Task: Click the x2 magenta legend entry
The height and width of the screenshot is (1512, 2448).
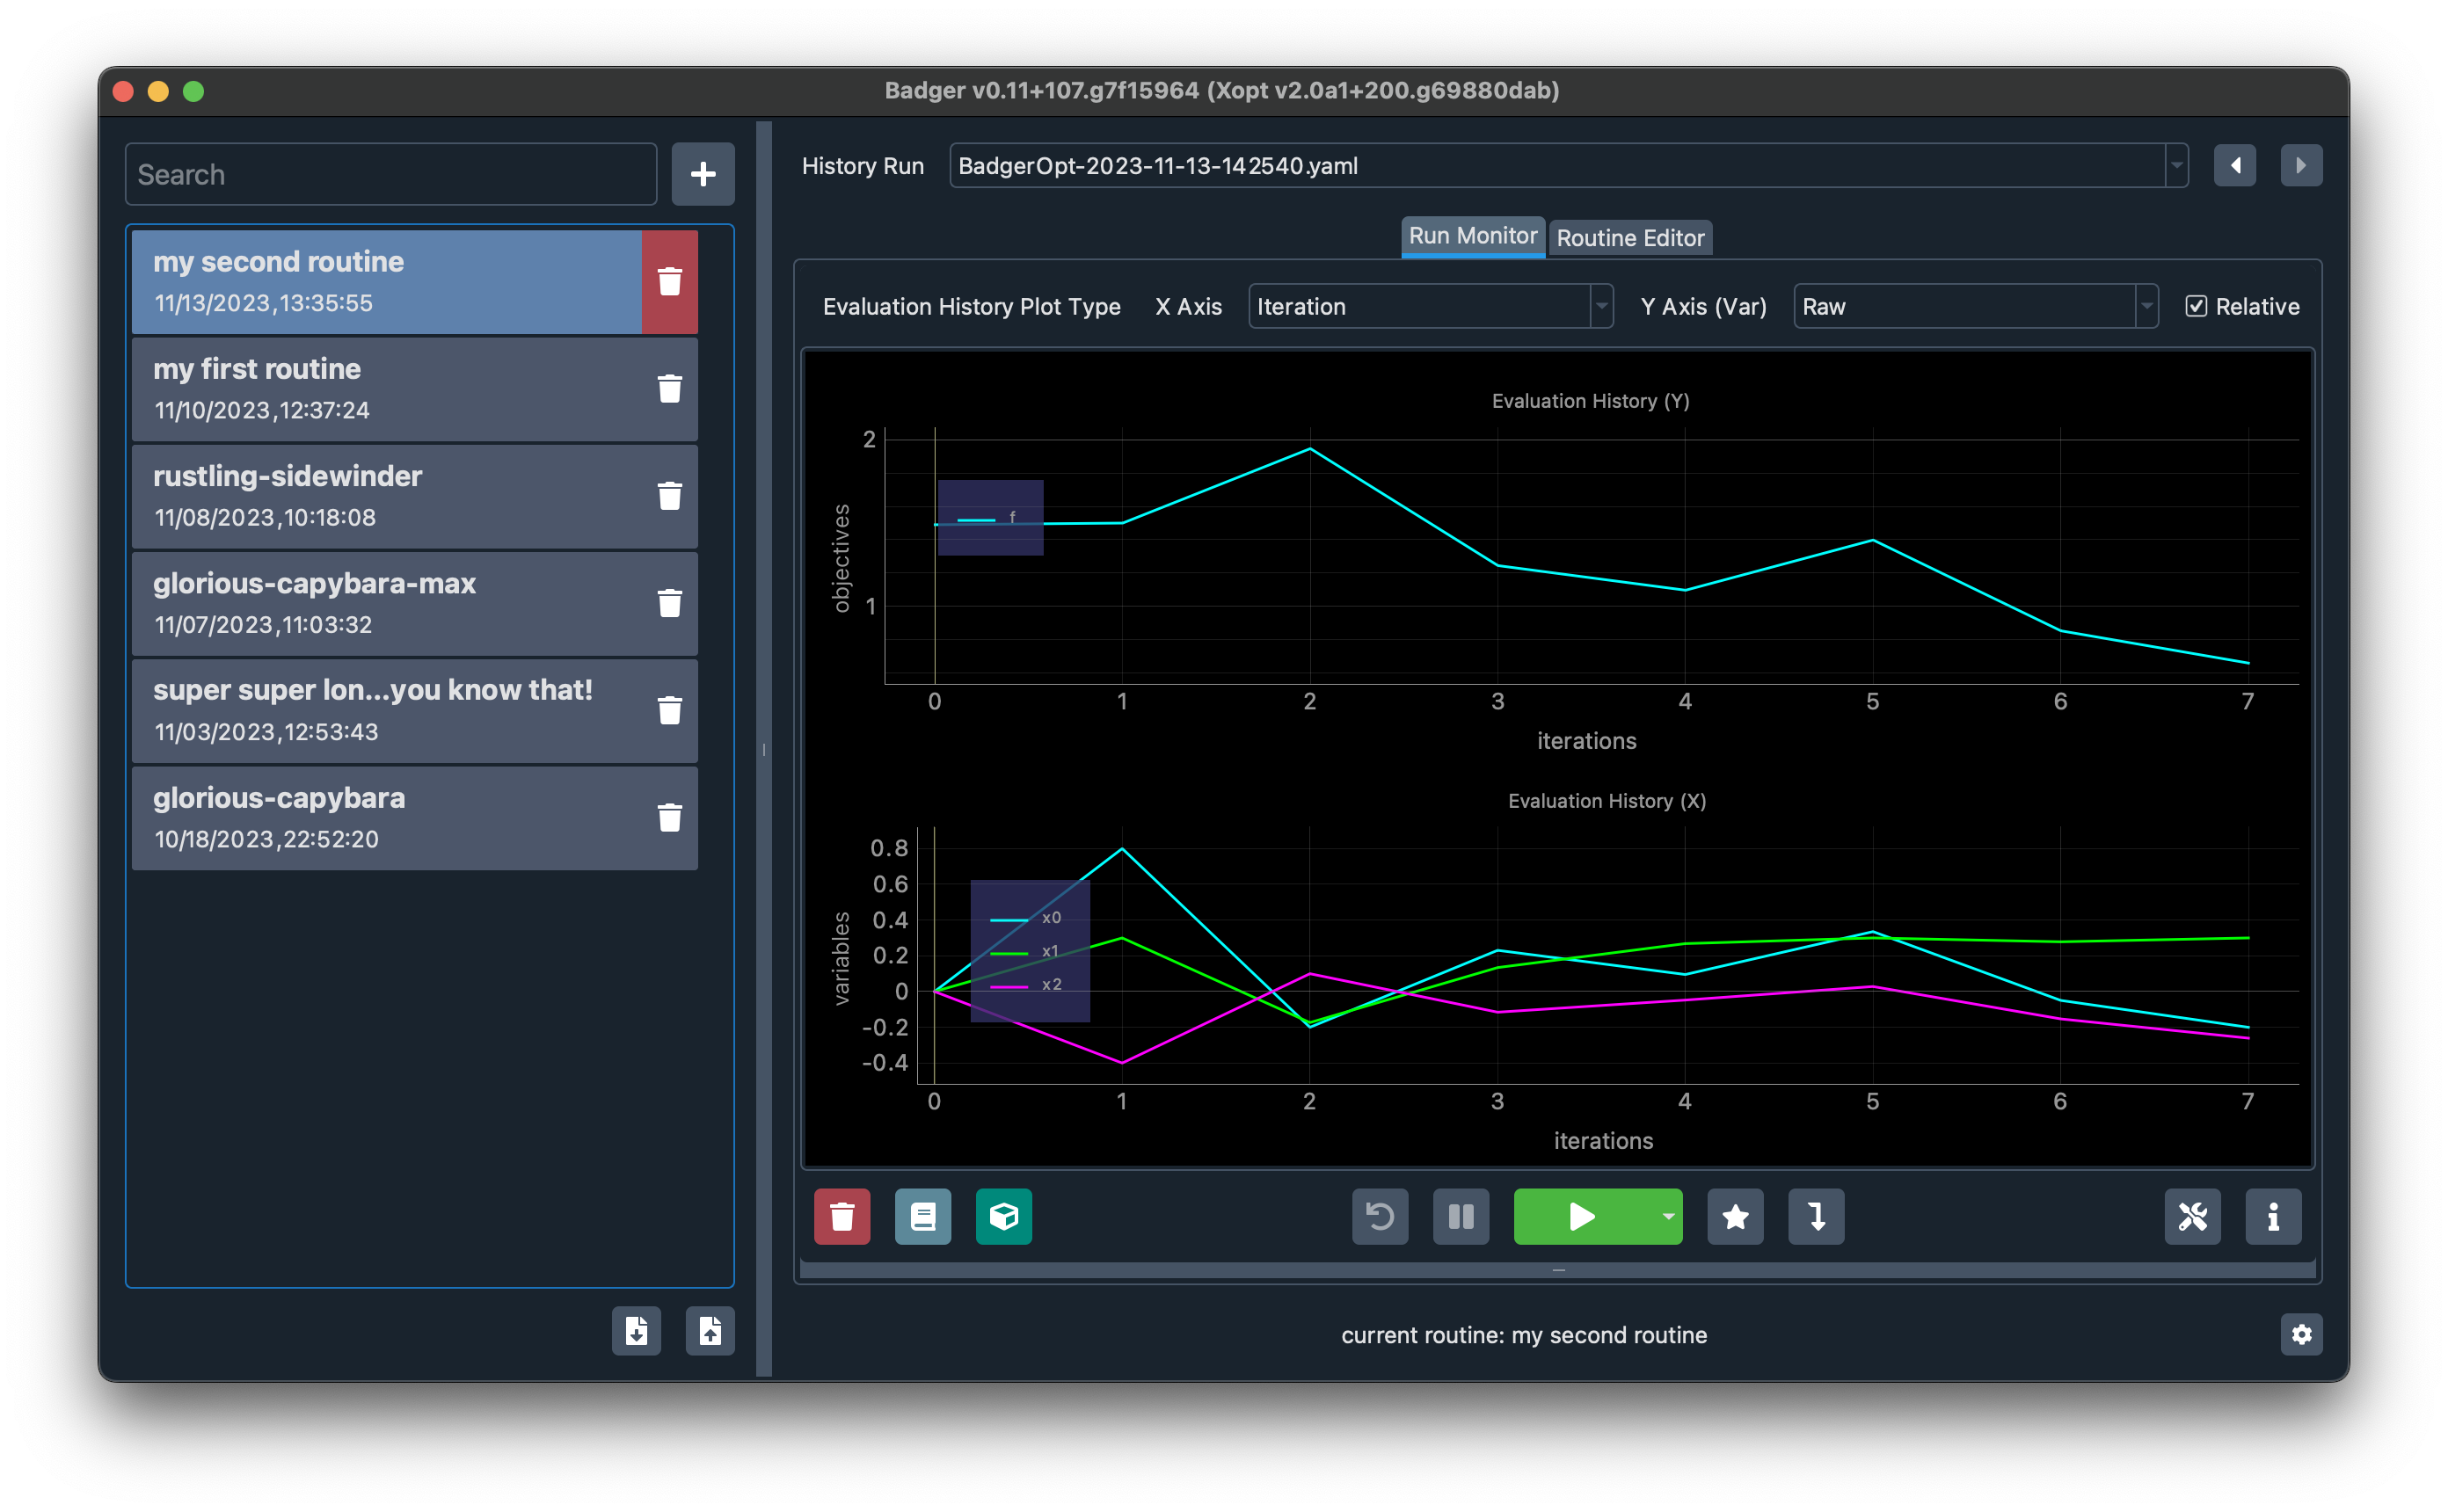Action: pos(1026,985)
